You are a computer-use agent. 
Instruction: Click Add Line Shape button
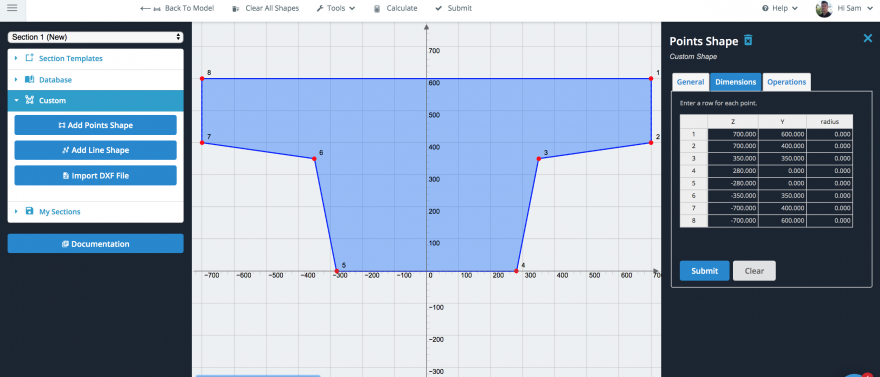point(95,150)
